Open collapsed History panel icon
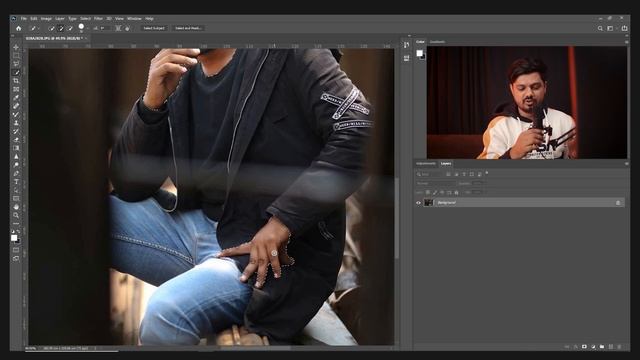Viewport: 640px width, 360px height. click(407, 45)
